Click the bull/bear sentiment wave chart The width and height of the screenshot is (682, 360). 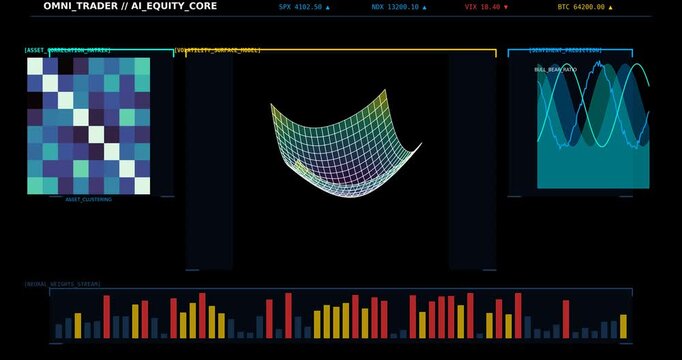[x=593, y=125]
